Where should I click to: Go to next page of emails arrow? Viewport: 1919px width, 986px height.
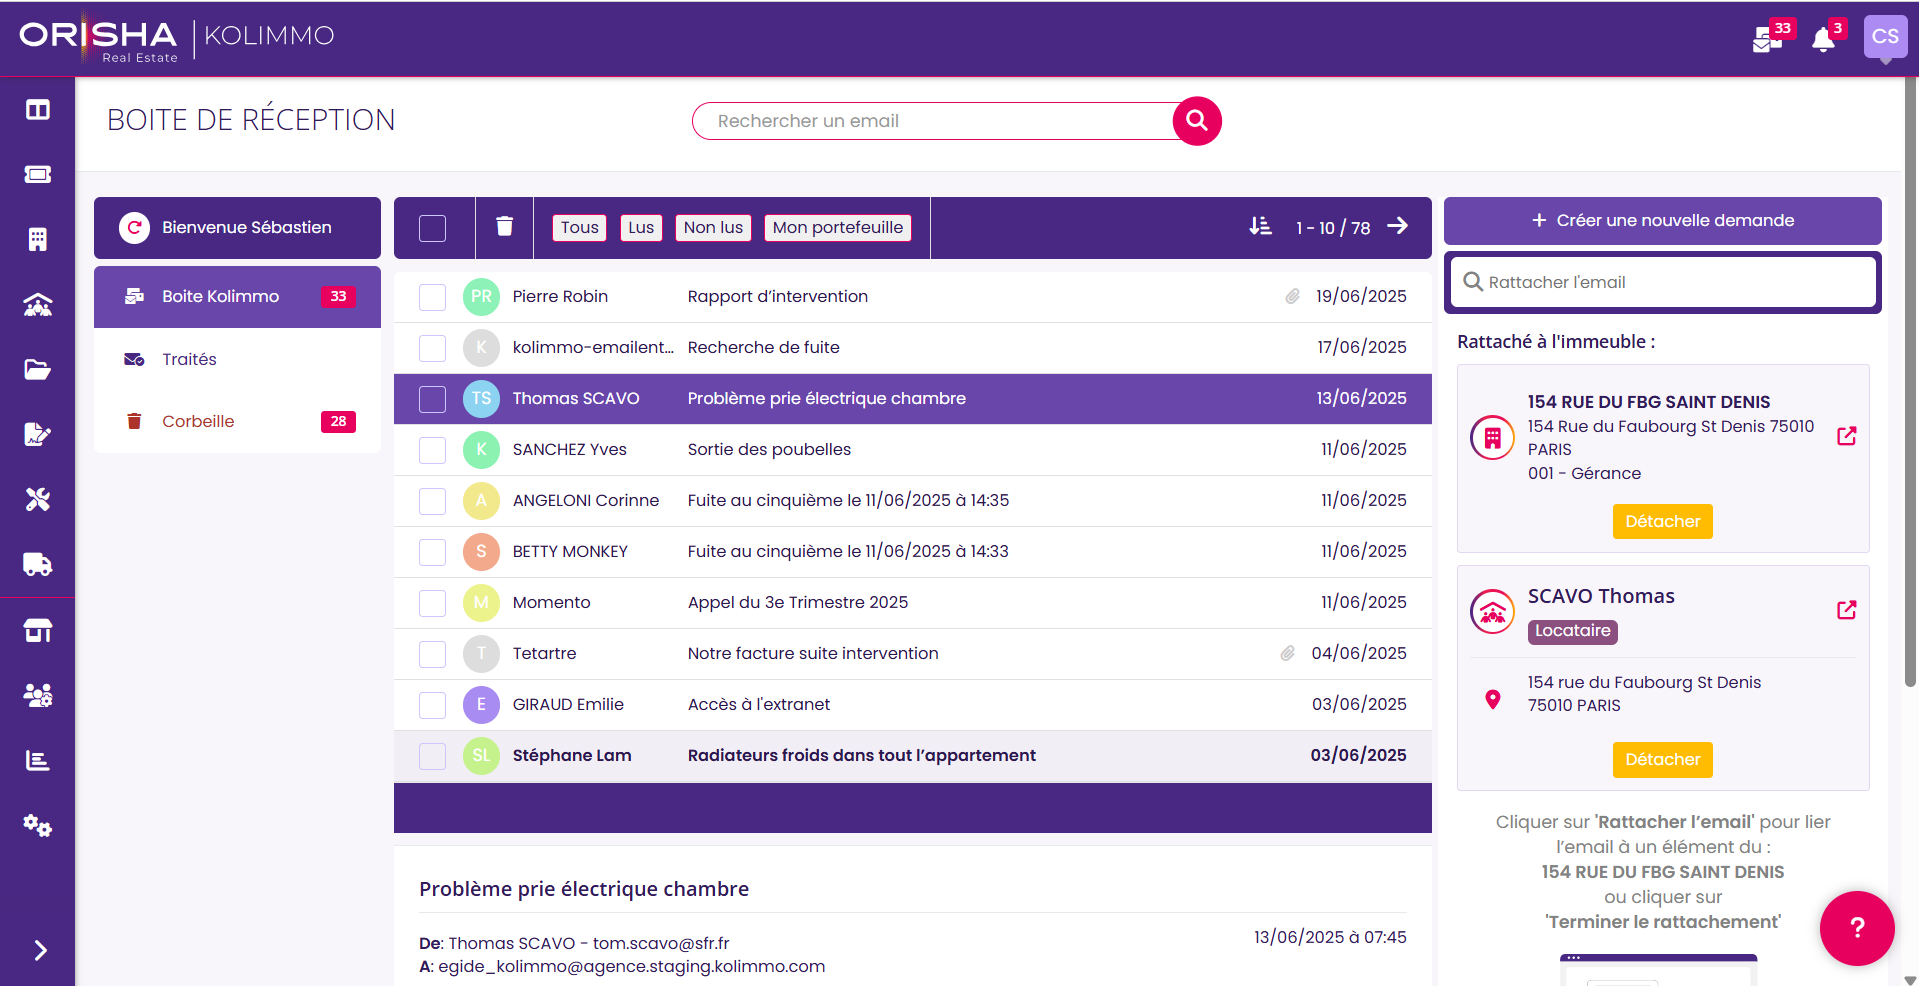(x=1398, y=227)
